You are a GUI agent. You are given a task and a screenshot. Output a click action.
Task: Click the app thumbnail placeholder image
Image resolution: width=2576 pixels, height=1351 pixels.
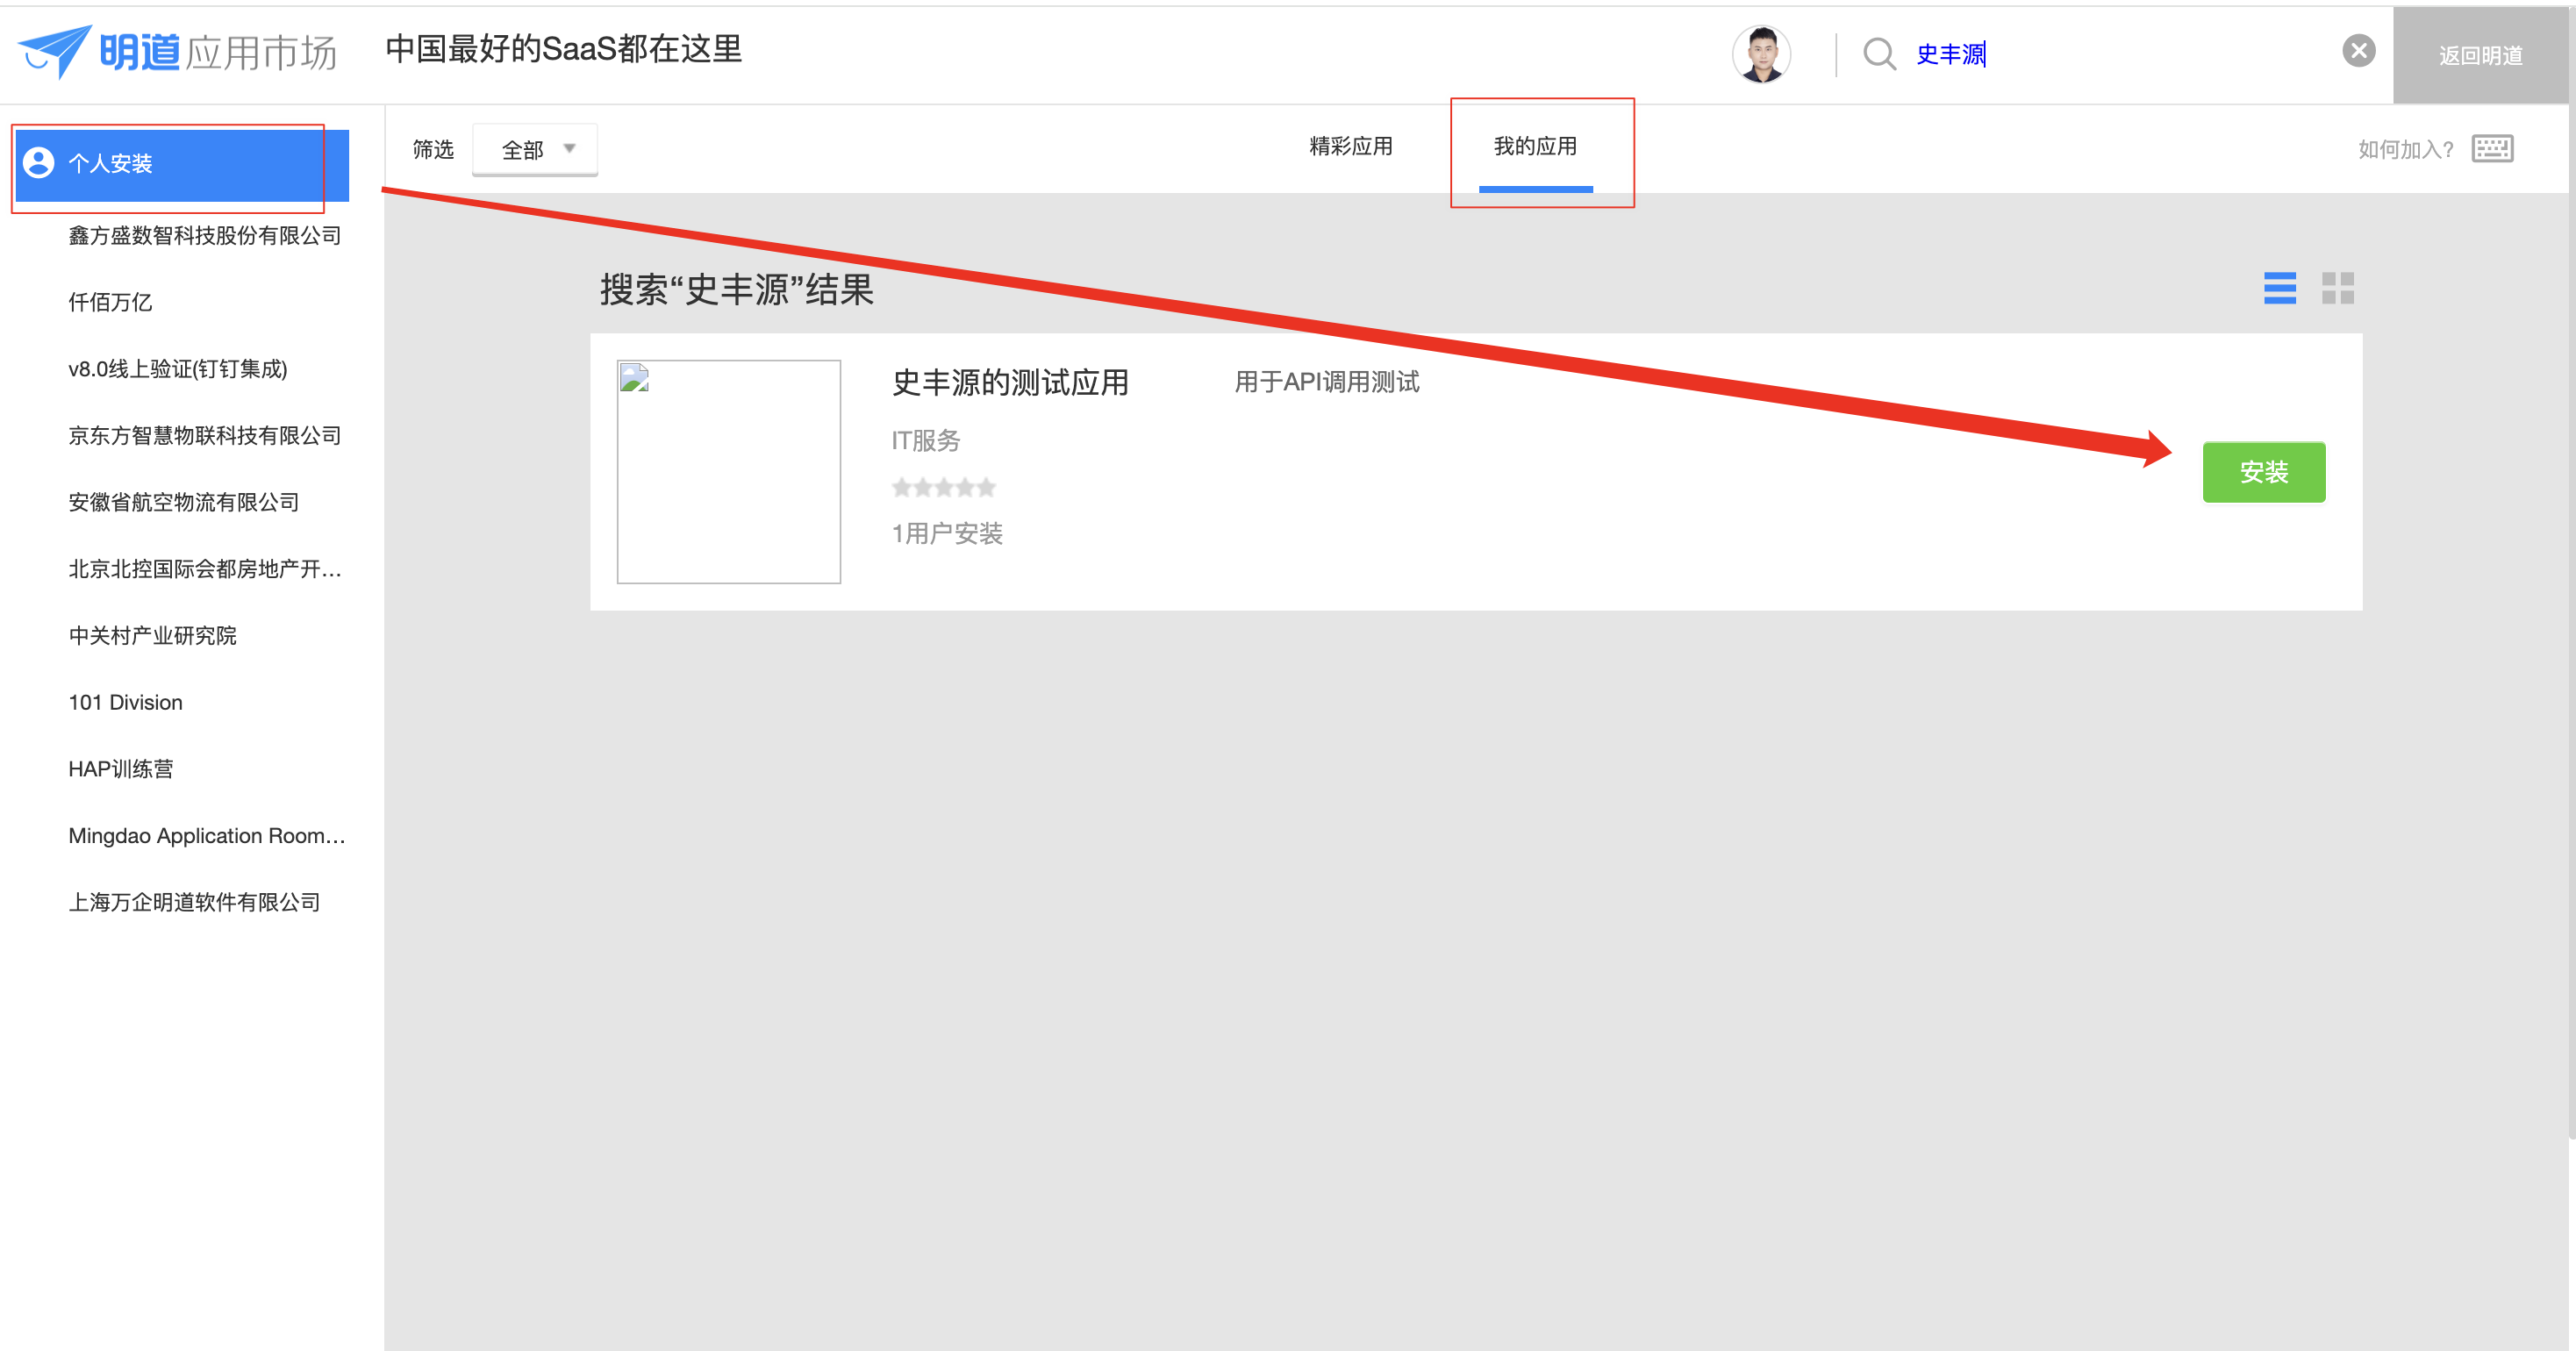pos(728,471)
